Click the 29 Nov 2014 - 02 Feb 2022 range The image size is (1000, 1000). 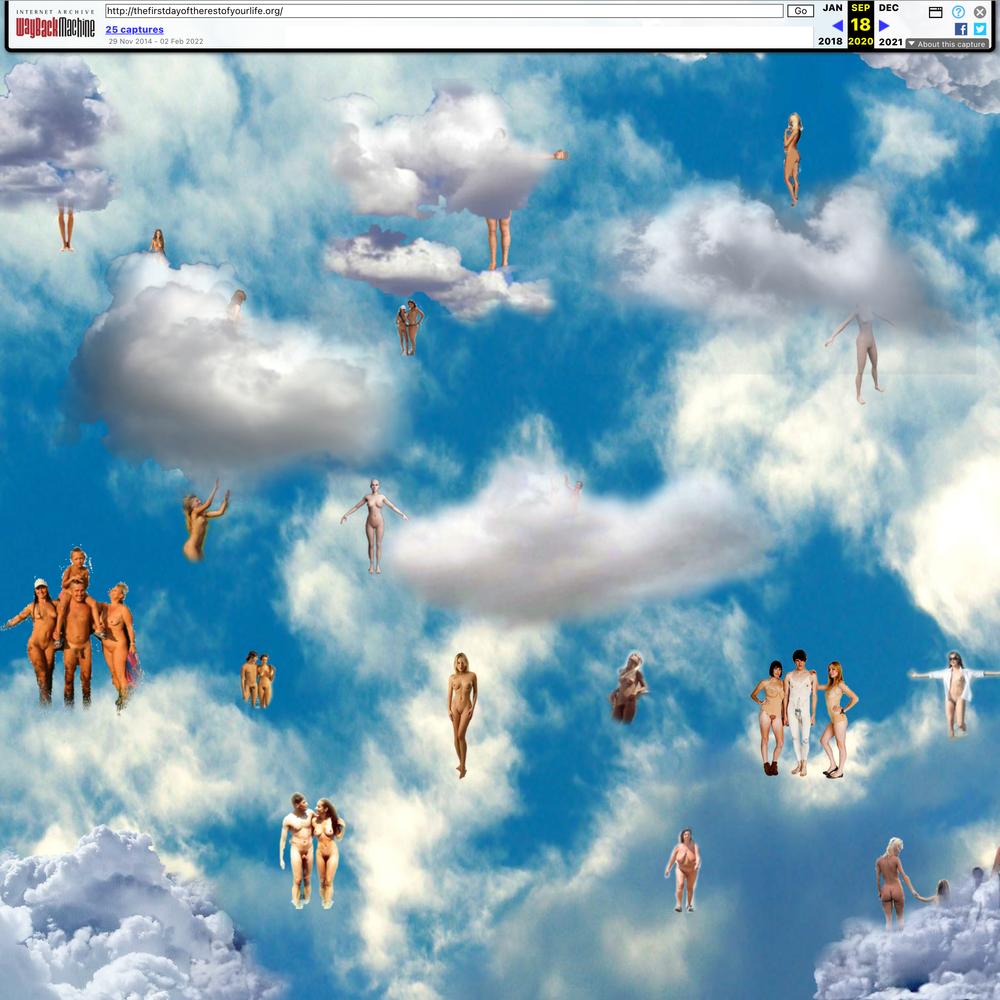click(156, 41)
